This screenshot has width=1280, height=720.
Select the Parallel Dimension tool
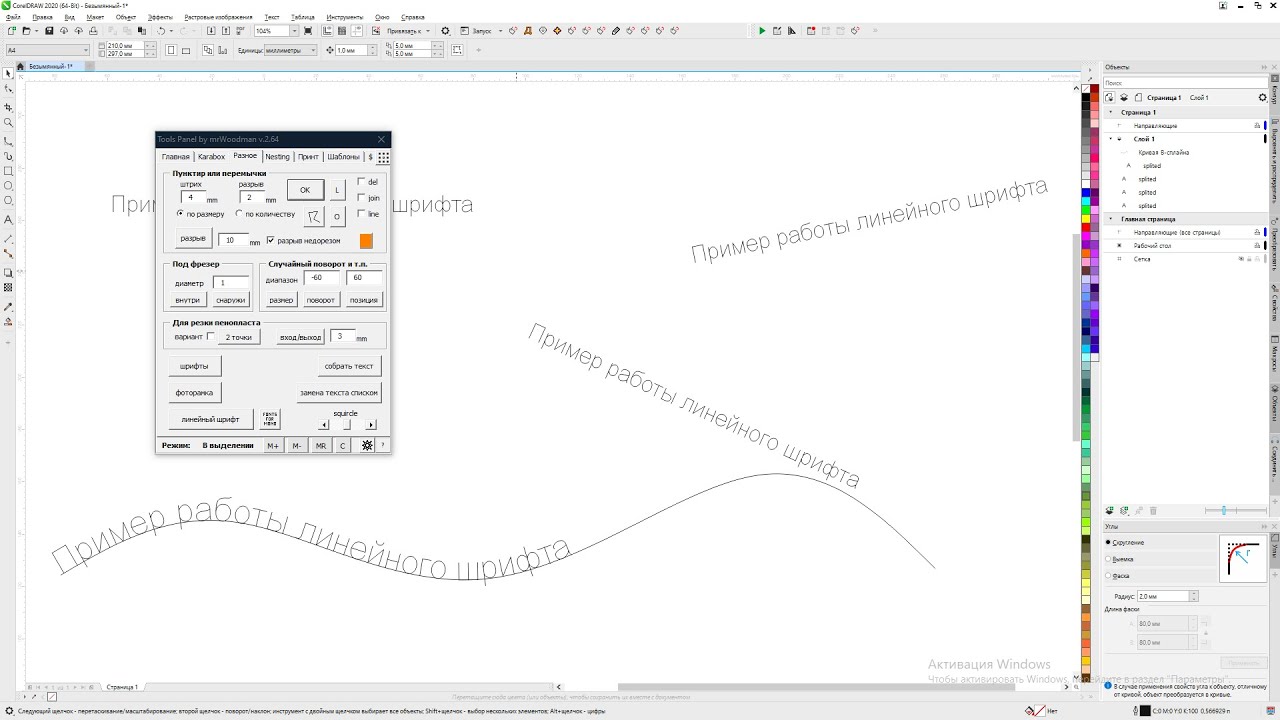pyautogui.click(x=8, y=239)
